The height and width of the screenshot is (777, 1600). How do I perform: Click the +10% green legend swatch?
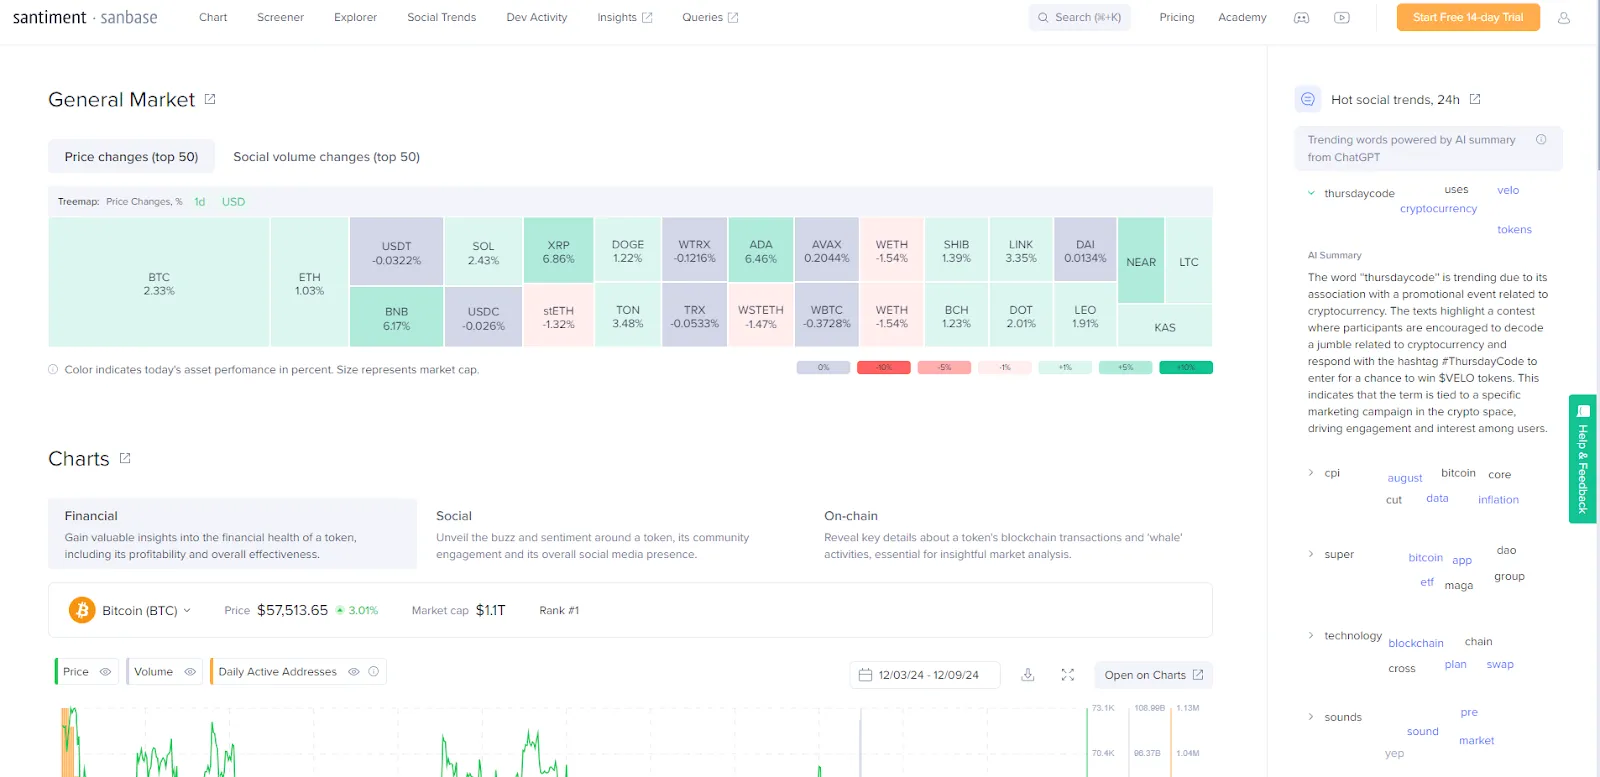[1185, 368]
